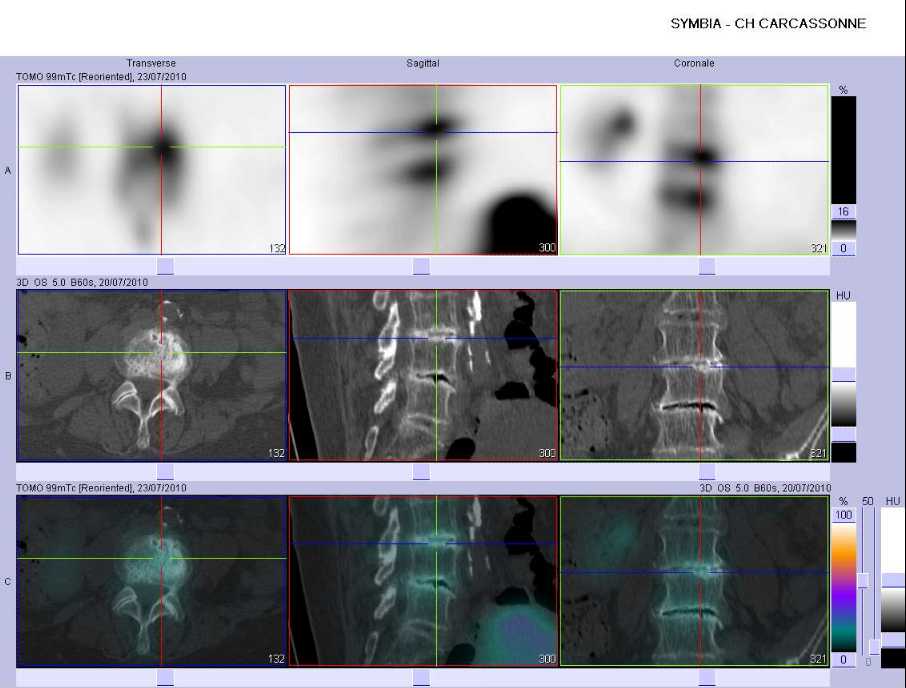Click the upper threshold value 16 in row A
Screen dimensions: 906x688
(x=843, y=211)
